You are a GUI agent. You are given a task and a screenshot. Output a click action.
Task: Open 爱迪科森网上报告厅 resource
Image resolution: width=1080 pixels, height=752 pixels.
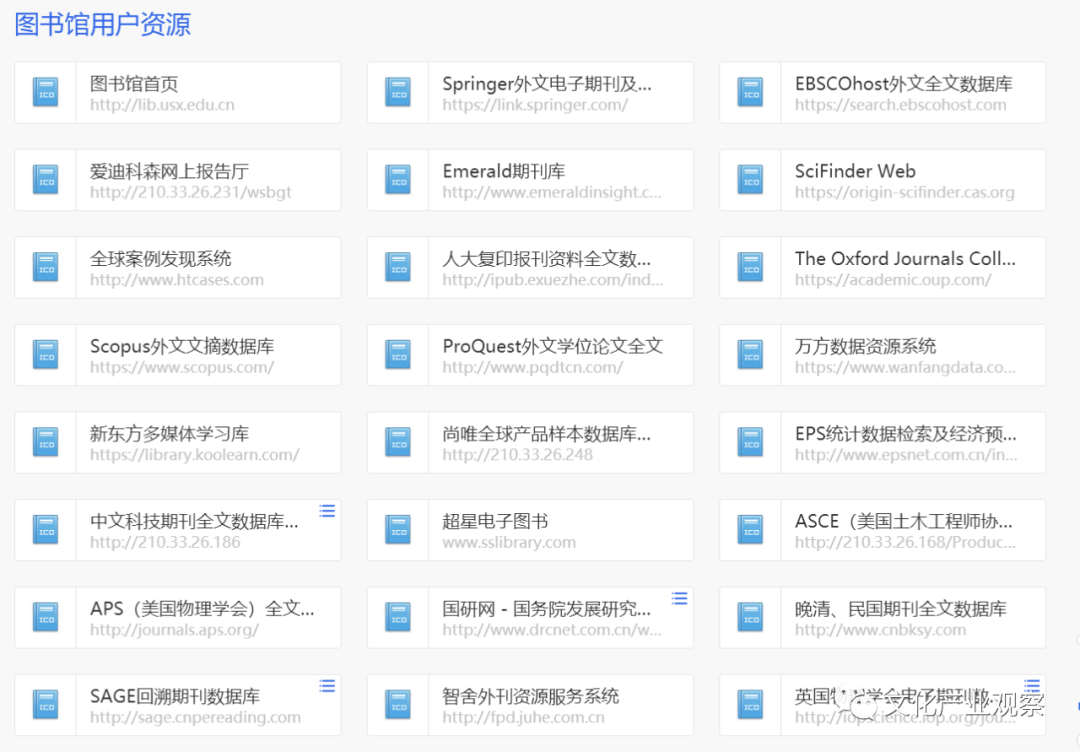pyautogui.click(x=178, y=180)
